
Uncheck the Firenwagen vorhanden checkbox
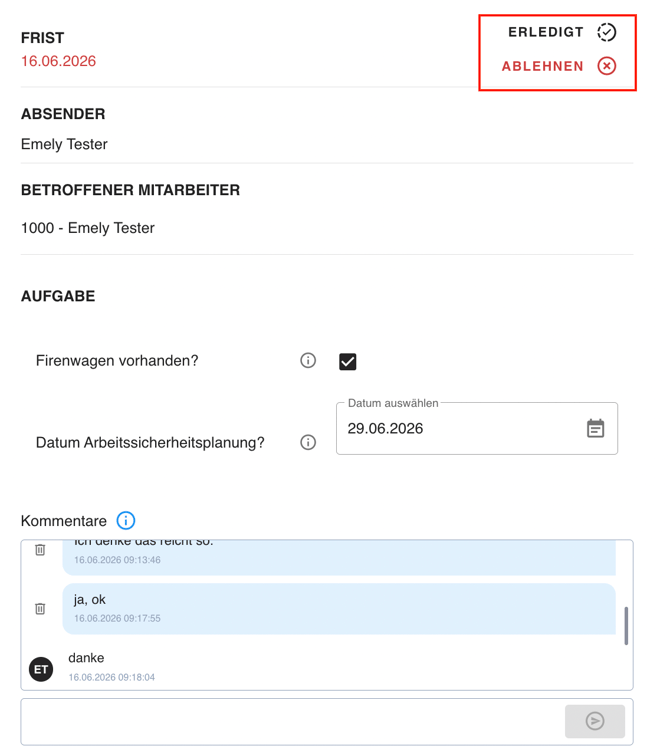pos(348,361)
